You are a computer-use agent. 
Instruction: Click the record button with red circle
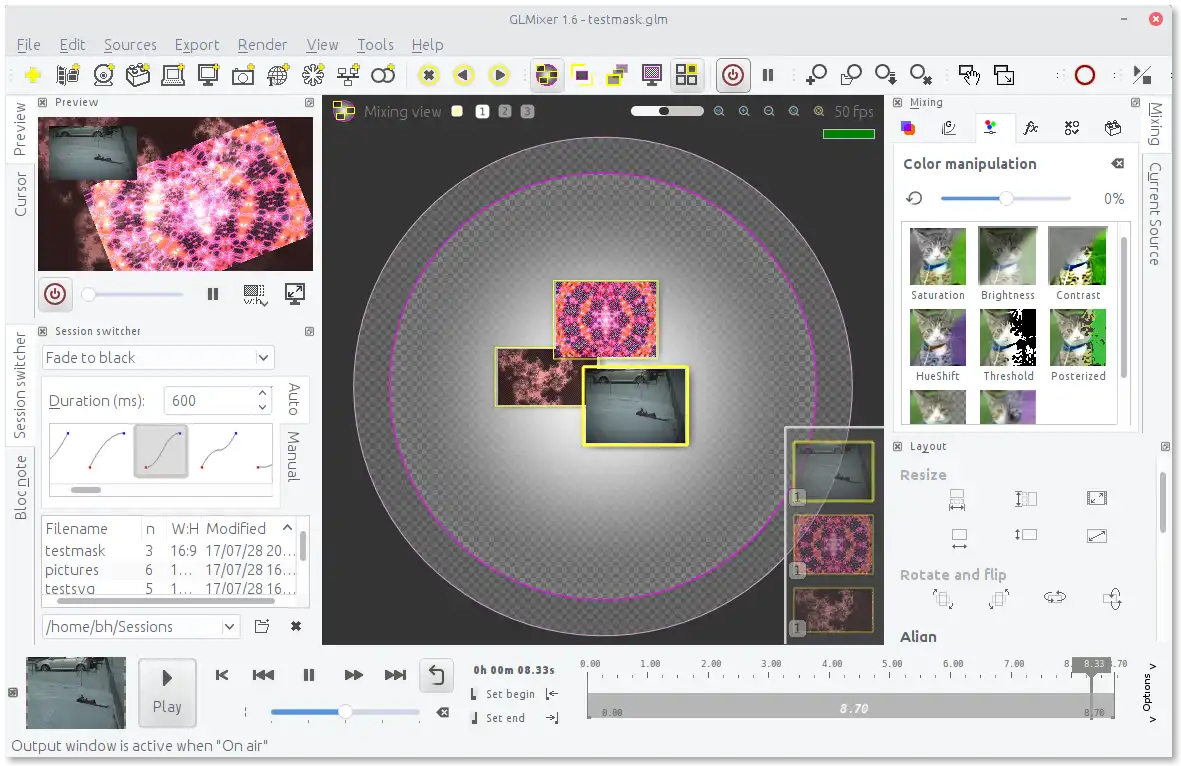pyautogui.click(x=1084, y=75)
